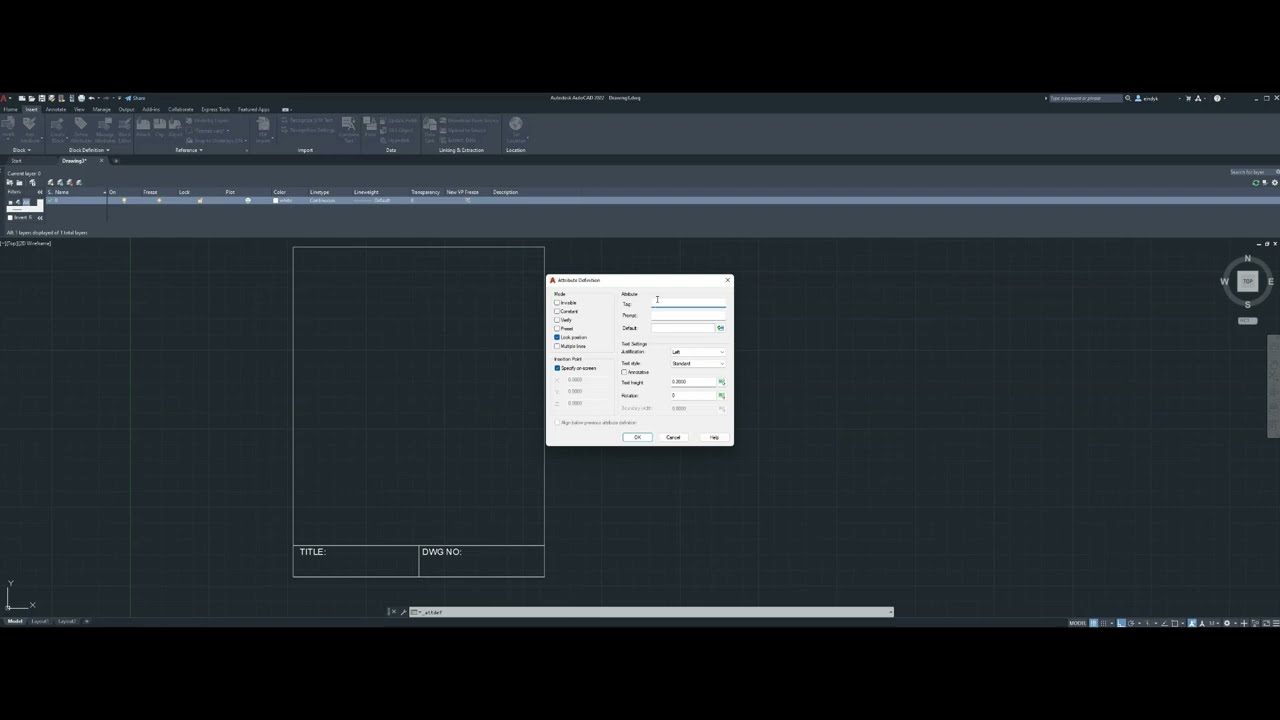Click Cancel in Attribute Definition dialog
Viewport: 1280px width, 720px height.
[673, 437]
